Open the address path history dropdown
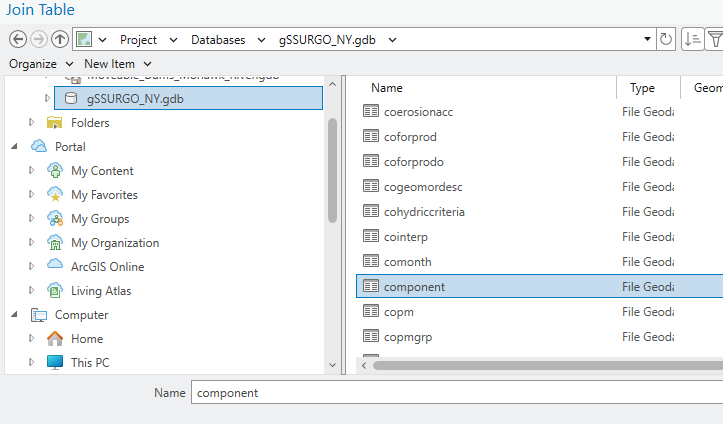Screen dimensions: 723x424 click(x=648, y=39)
